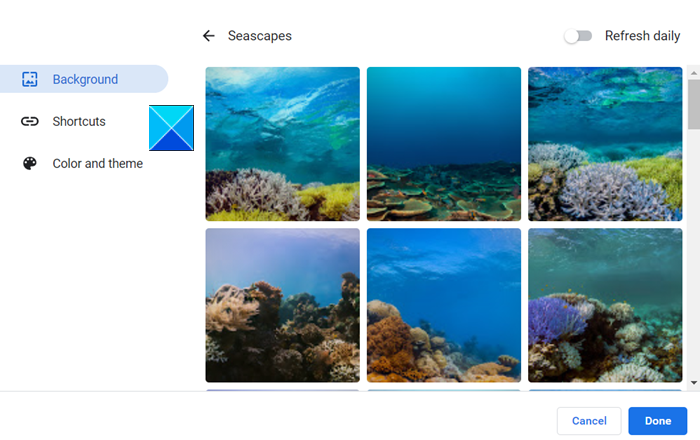Open the Color and theme section label
Image resolution: width=700 pixels, height=440 pixels.
(98, 163)
